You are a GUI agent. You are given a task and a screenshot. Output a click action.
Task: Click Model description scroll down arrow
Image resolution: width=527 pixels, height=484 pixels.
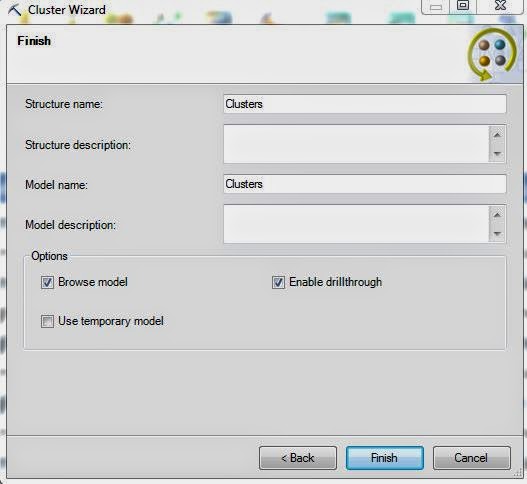497,233
